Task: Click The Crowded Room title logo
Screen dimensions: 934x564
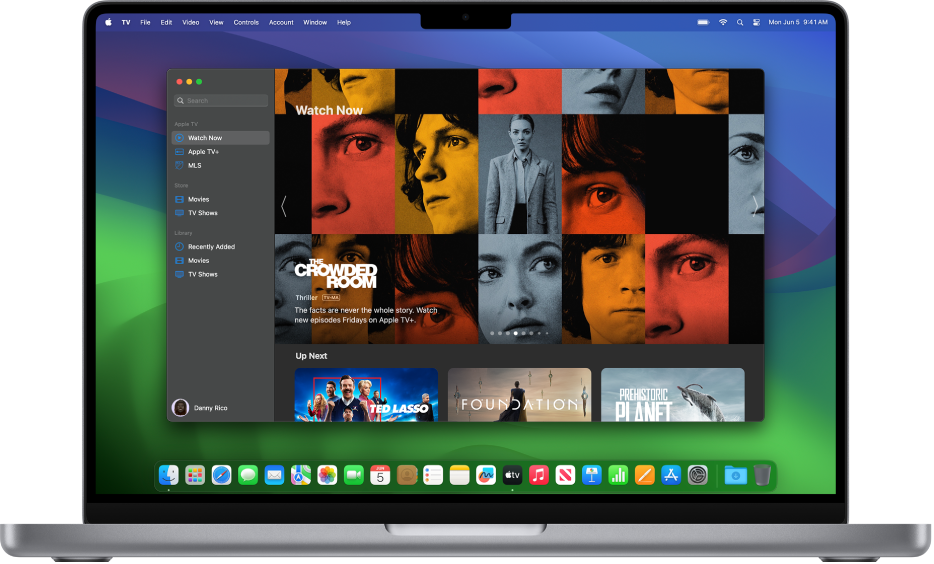Action: [336, 274]
